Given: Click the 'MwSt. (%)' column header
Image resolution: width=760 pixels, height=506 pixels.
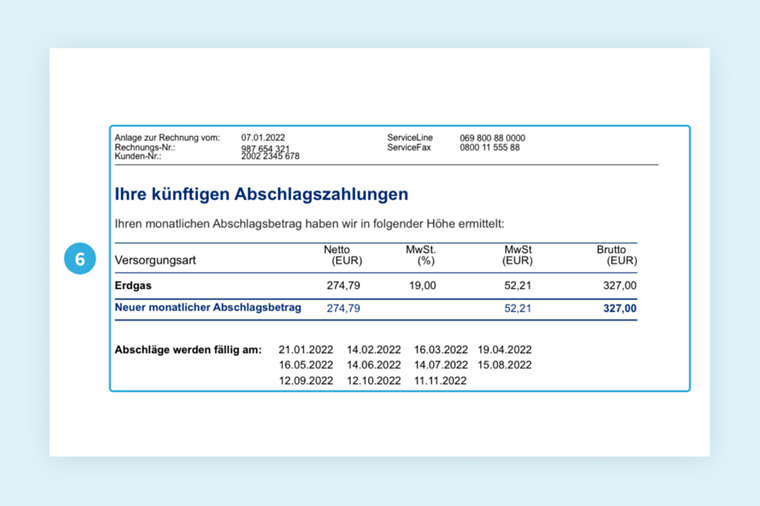Looking at the screenshot, I should pos(421,255).
